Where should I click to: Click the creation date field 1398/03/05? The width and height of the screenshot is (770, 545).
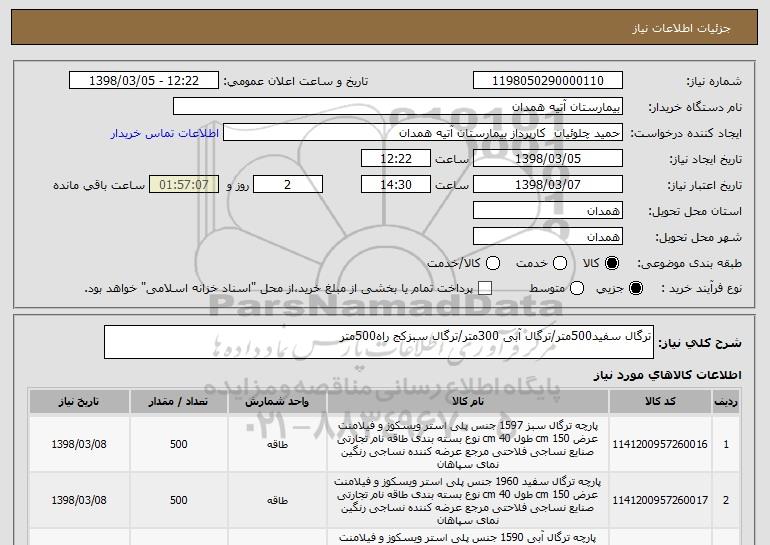point(548,159)
